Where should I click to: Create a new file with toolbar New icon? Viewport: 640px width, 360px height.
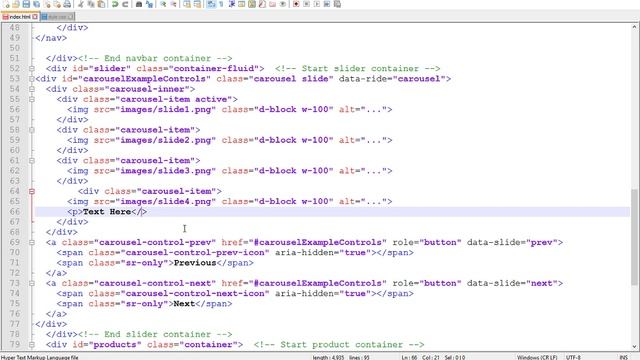pyautogui.click(x=6, y=4)
